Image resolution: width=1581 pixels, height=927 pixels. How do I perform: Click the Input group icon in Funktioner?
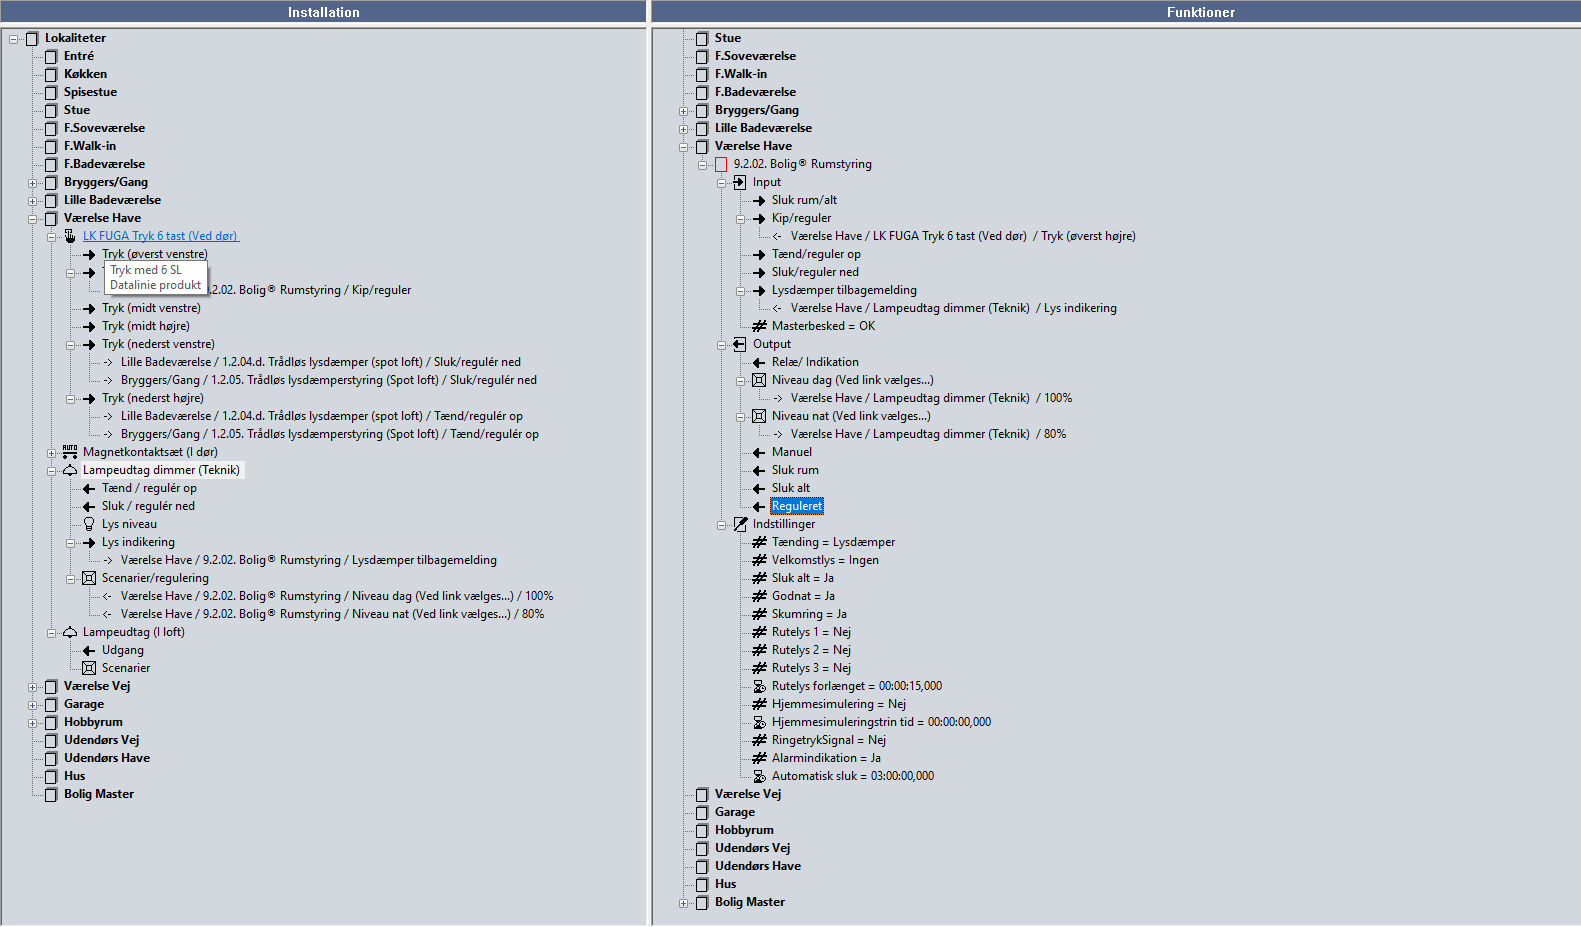(740, 182)
